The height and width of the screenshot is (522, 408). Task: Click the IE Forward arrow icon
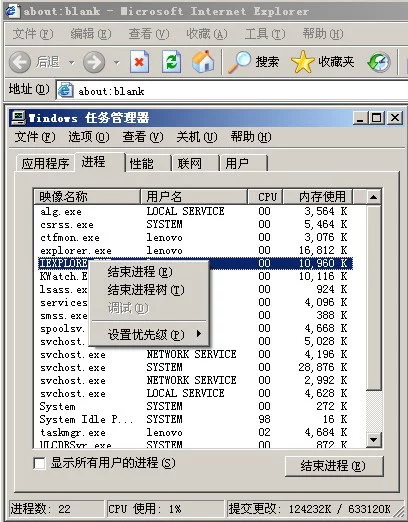(94, 62)
